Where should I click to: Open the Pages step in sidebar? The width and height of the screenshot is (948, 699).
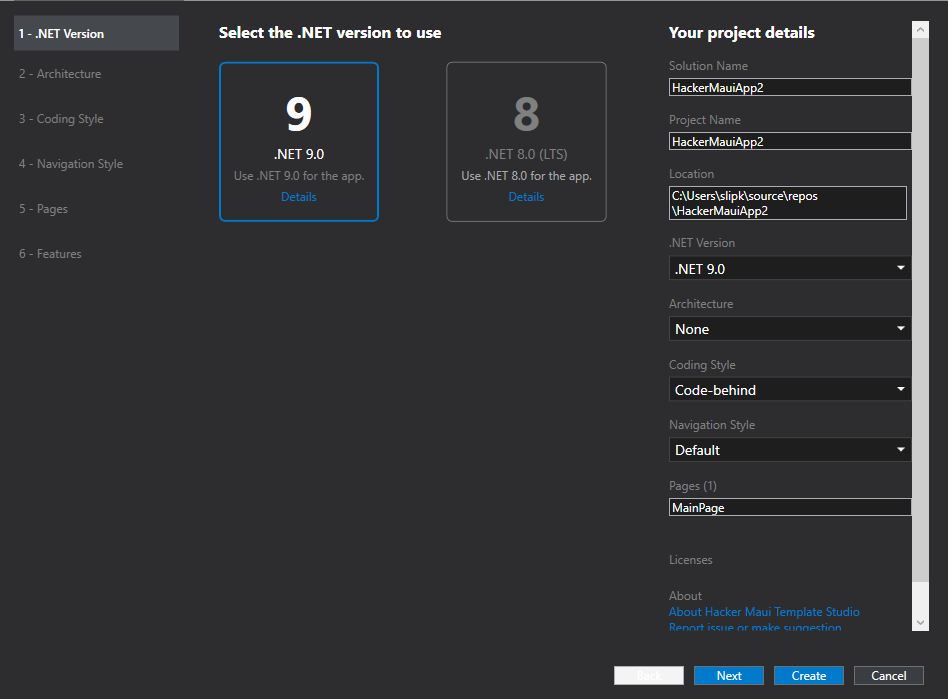click(x=43, y=209)
